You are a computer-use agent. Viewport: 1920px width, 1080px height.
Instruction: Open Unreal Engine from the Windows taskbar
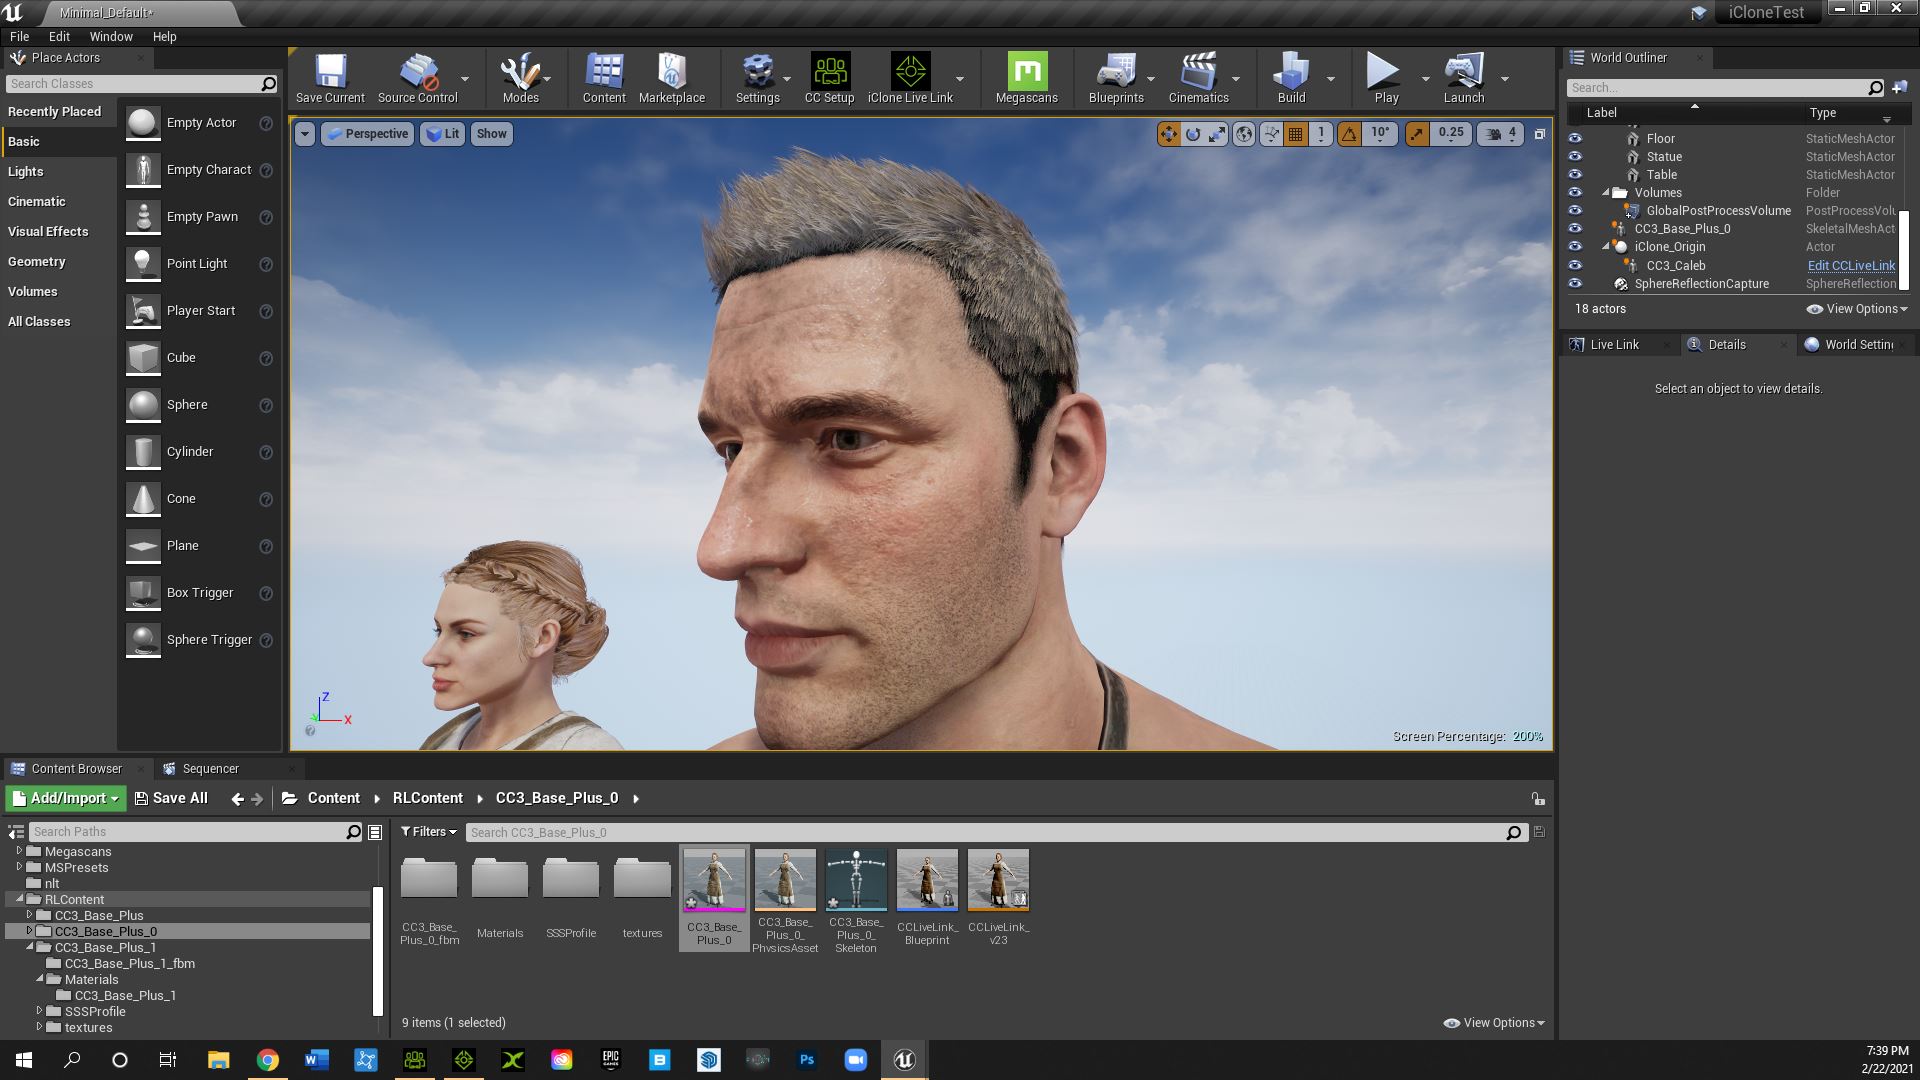904,1060
